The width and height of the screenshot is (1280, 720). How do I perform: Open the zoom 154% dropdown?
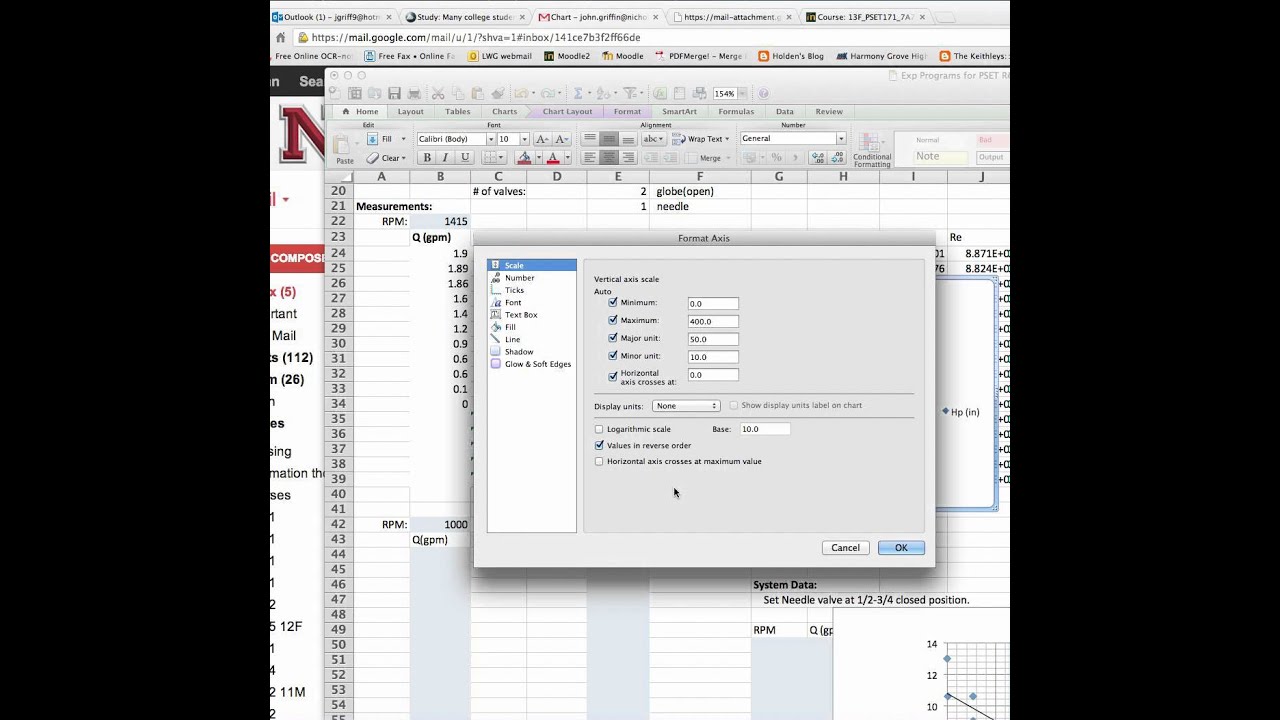click(x=741, y=93)
